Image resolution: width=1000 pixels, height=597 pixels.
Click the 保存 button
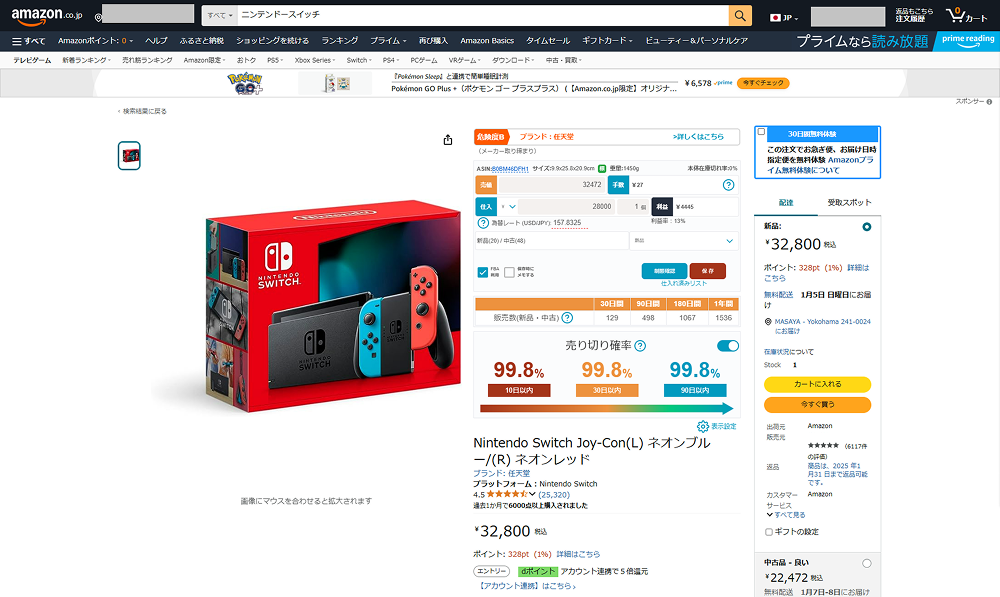click(x=707, y=271)
